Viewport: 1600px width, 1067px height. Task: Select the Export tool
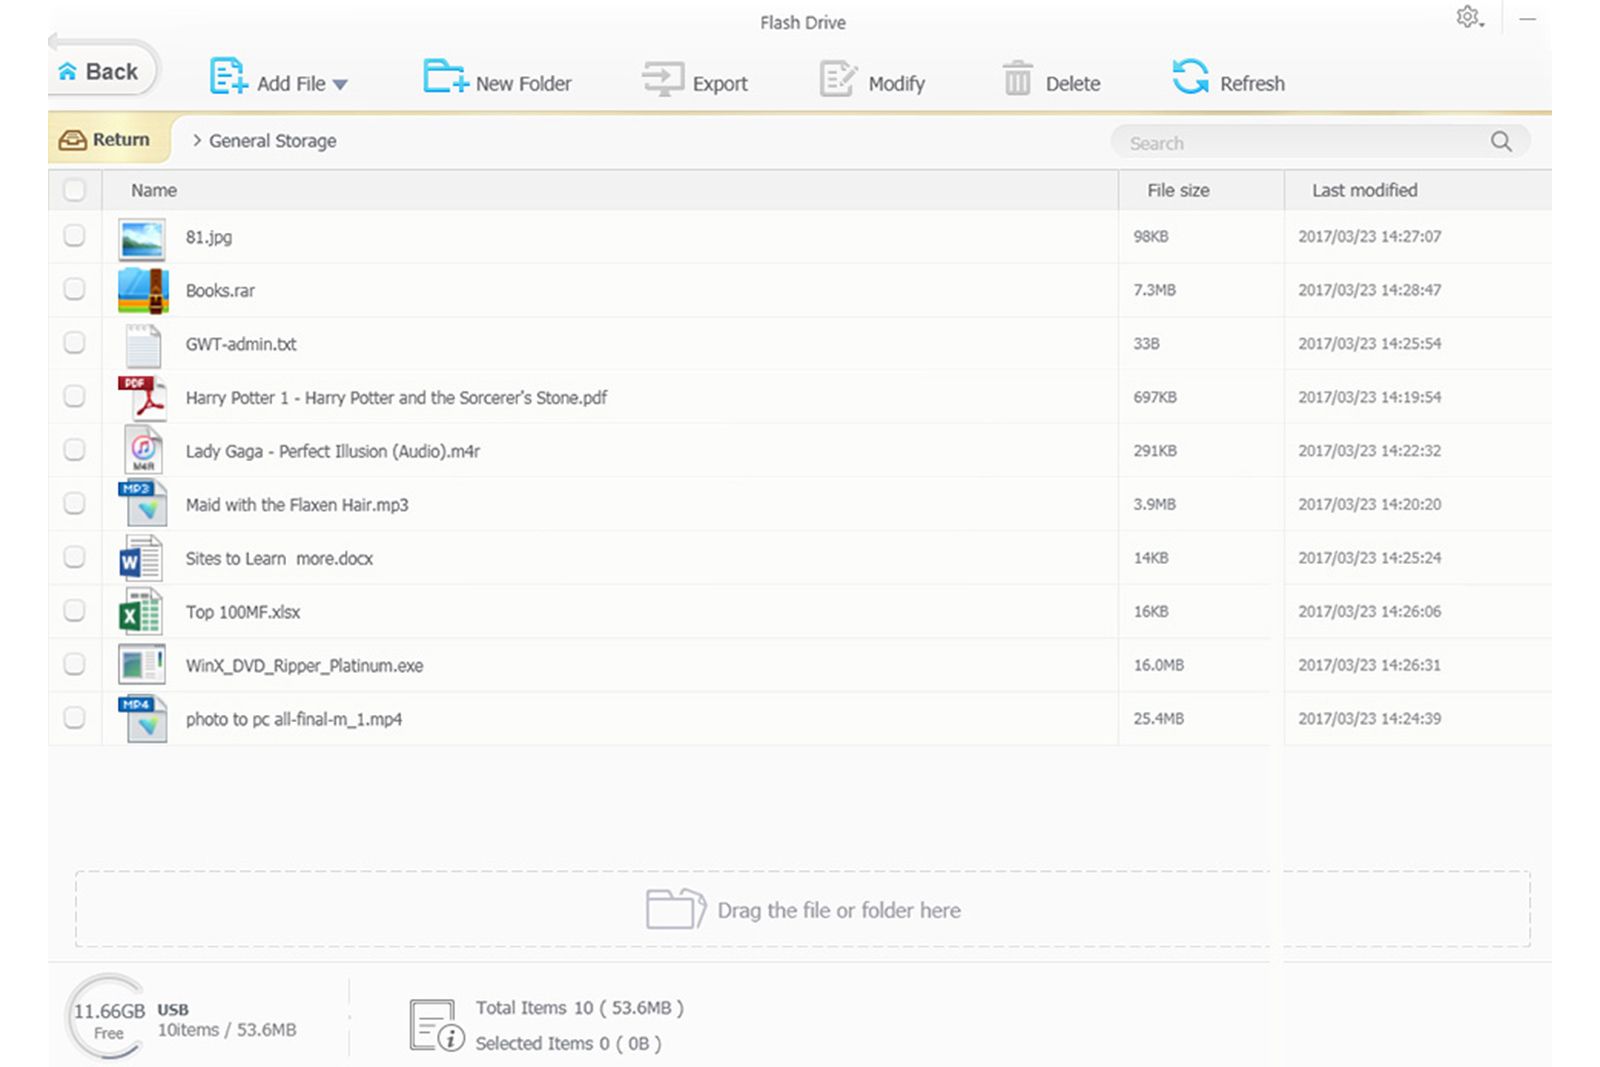(697, 82)
